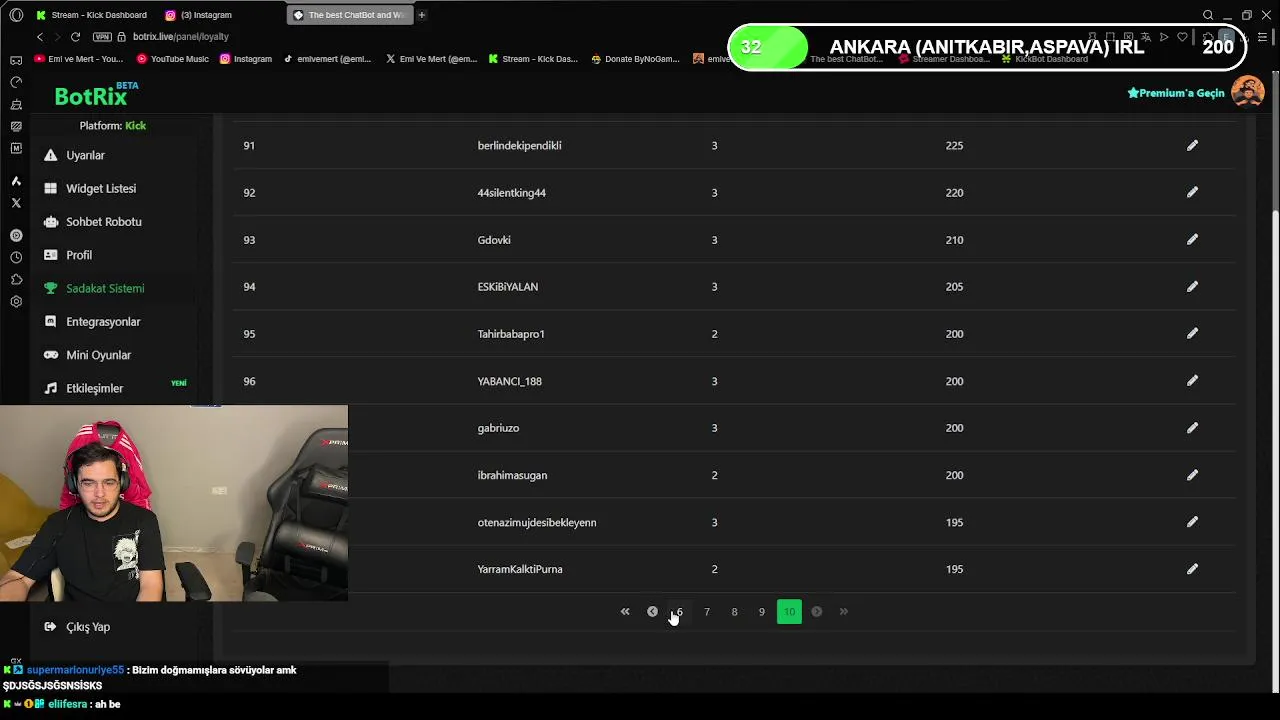Viewport: 1280px width, 720px height.
Task: Open browser history clock icon
Action: (16, 257)
